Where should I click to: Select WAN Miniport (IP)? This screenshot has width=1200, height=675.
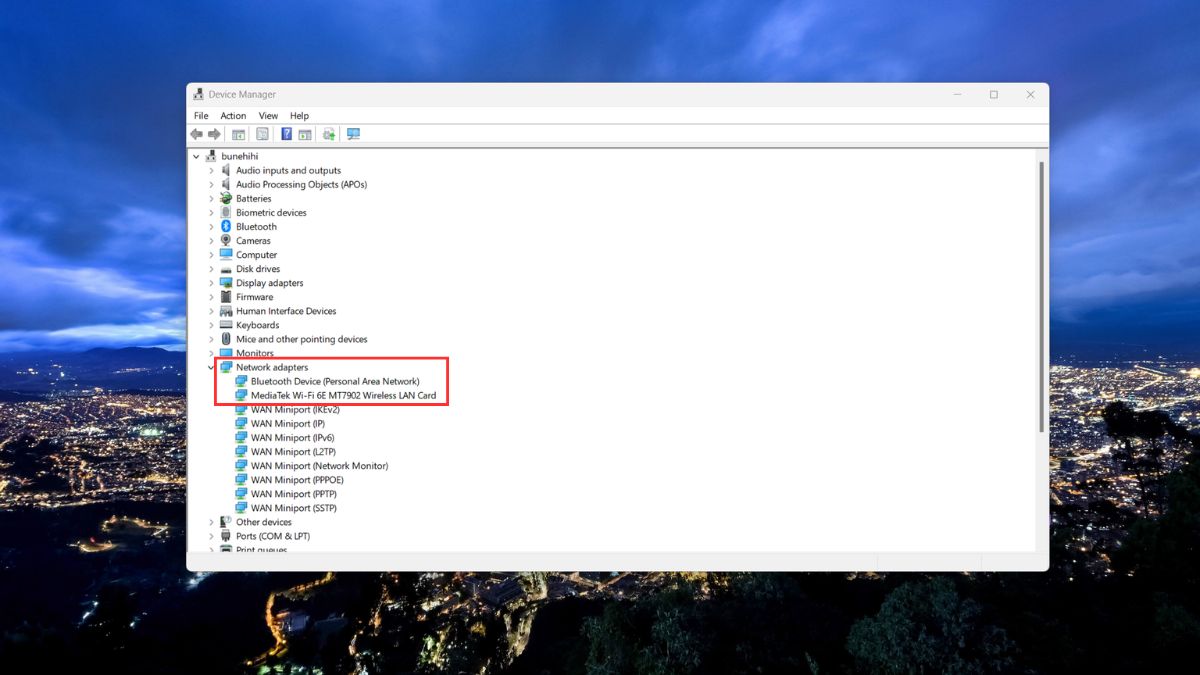288,424
